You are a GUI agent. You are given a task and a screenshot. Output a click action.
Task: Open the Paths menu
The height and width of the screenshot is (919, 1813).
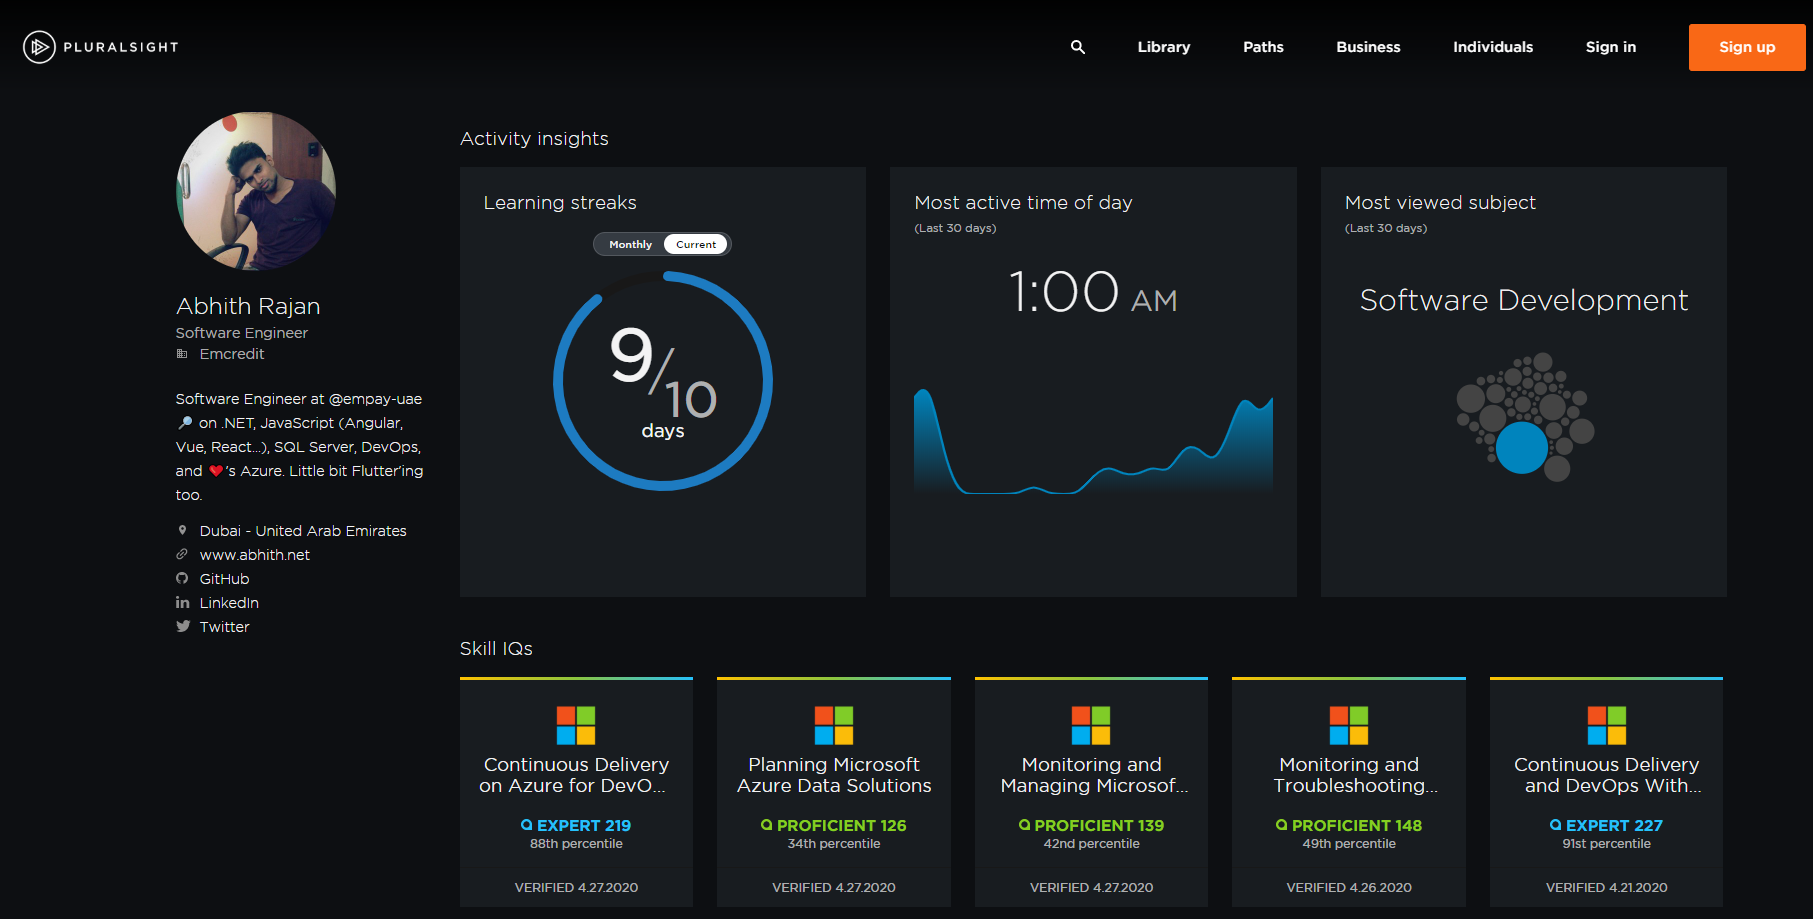point(1262,47)
